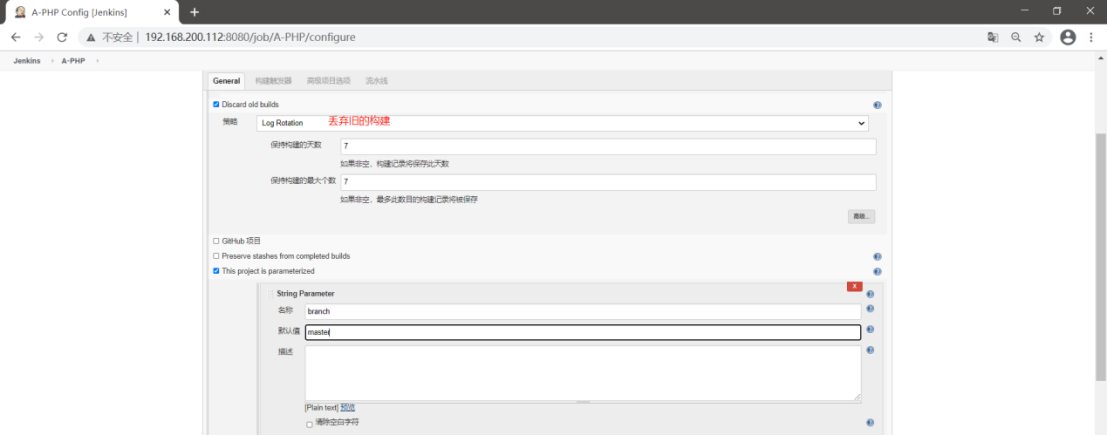Click the address bar URL
This screenshot has height=436, width=1108.
(250, 37)
